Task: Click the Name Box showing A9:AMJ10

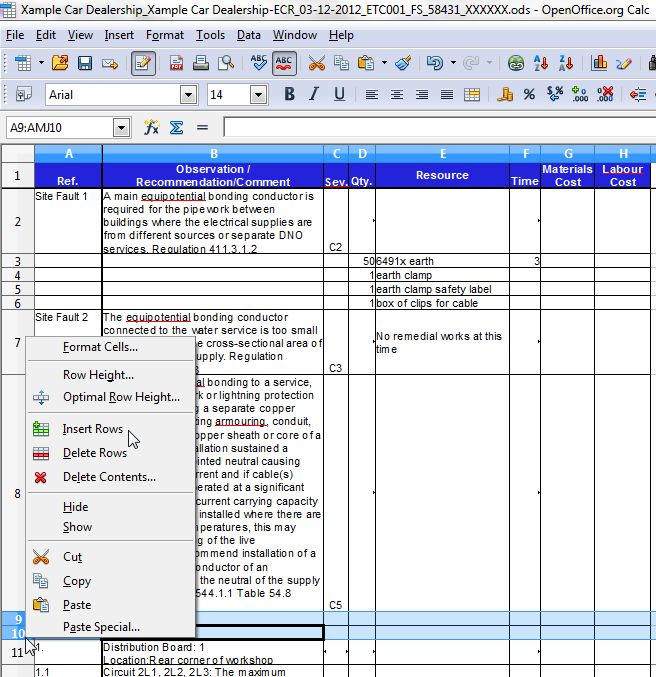Action: click(x=60, y=128)
